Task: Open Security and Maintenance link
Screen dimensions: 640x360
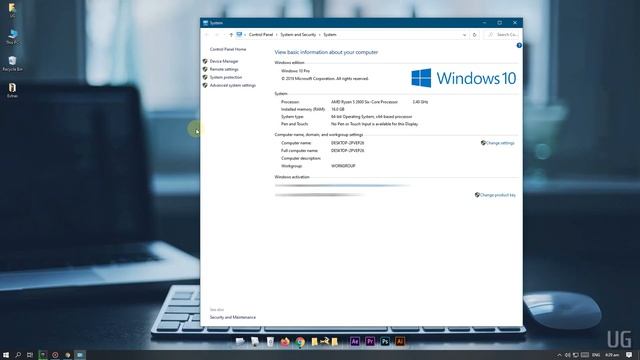Action: [x=233, y=317]
